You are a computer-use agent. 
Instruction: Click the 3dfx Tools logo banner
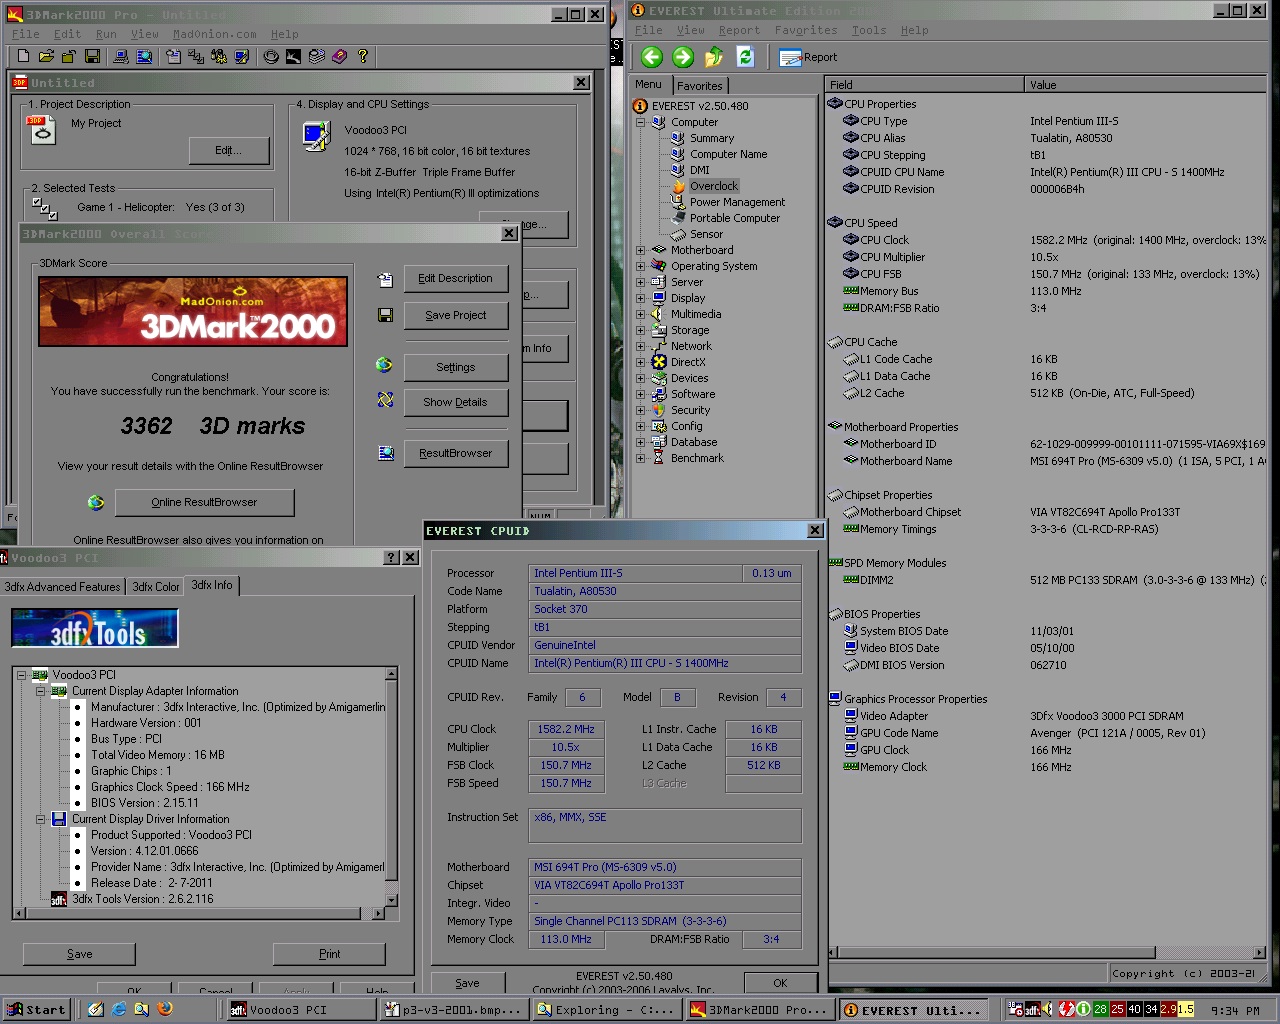pyautogui.click(x=95, y=629)
